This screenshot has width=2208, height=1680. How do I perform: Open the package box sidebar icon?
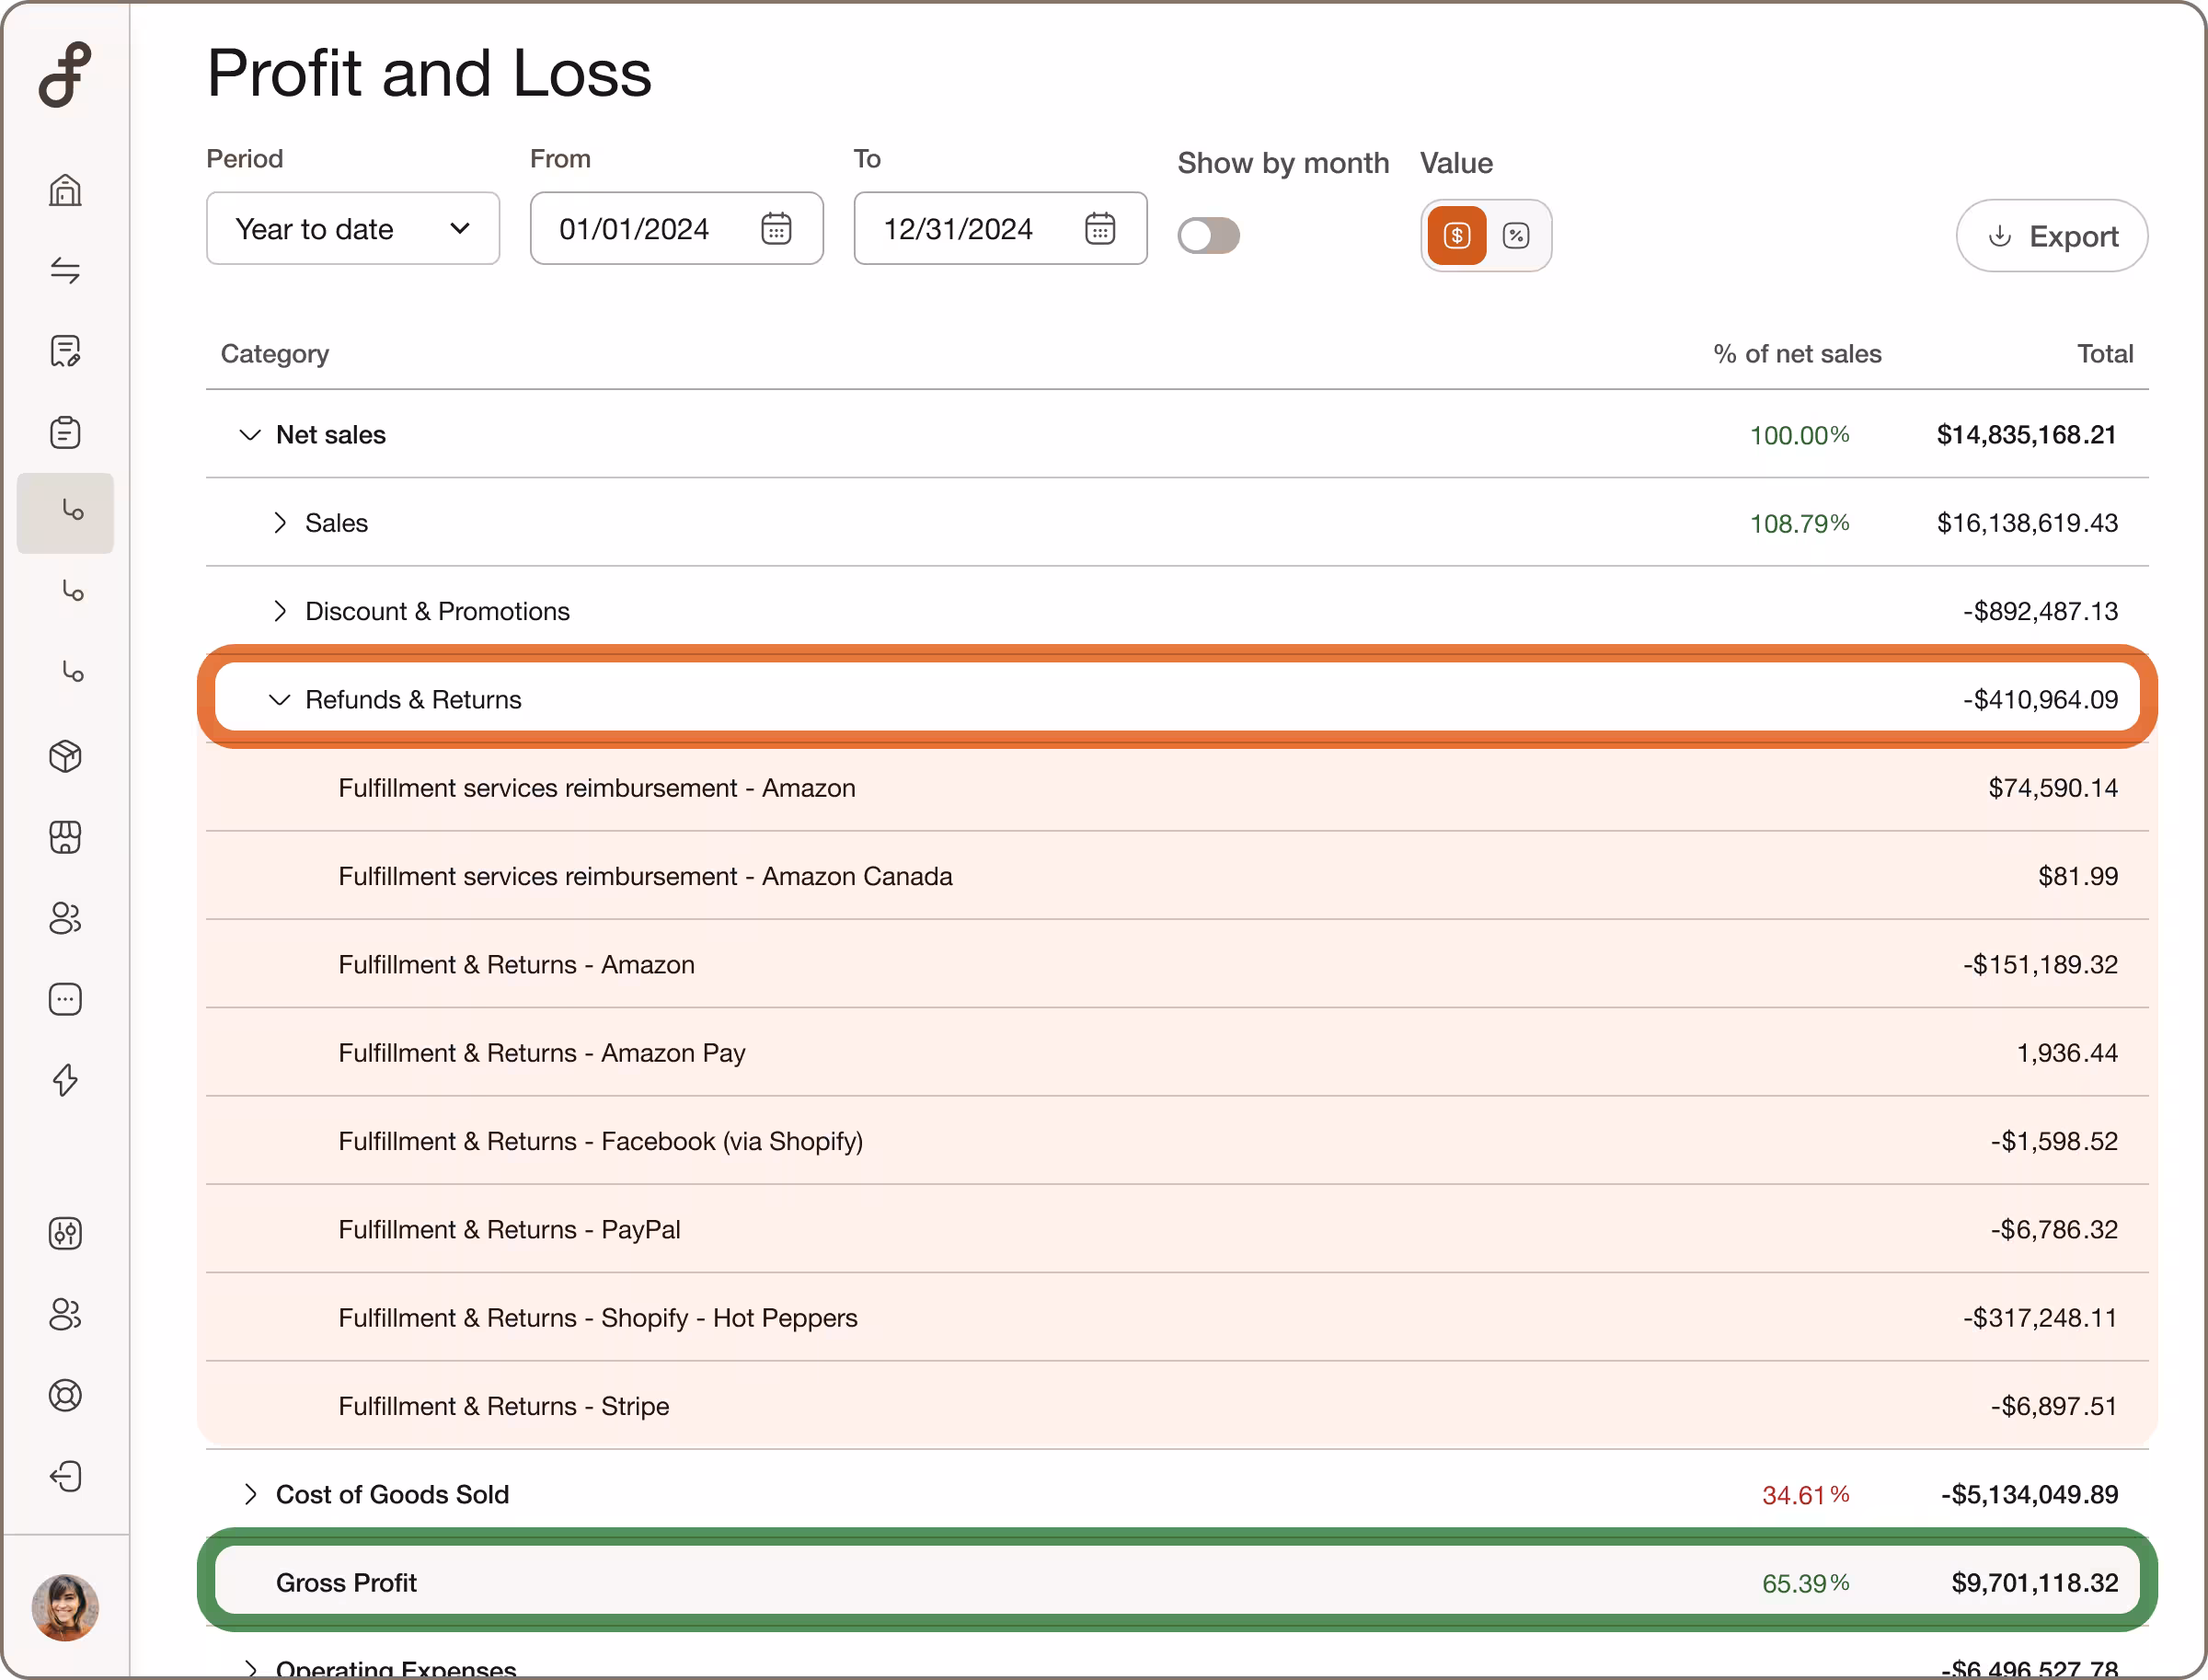[x=65, y=756]
